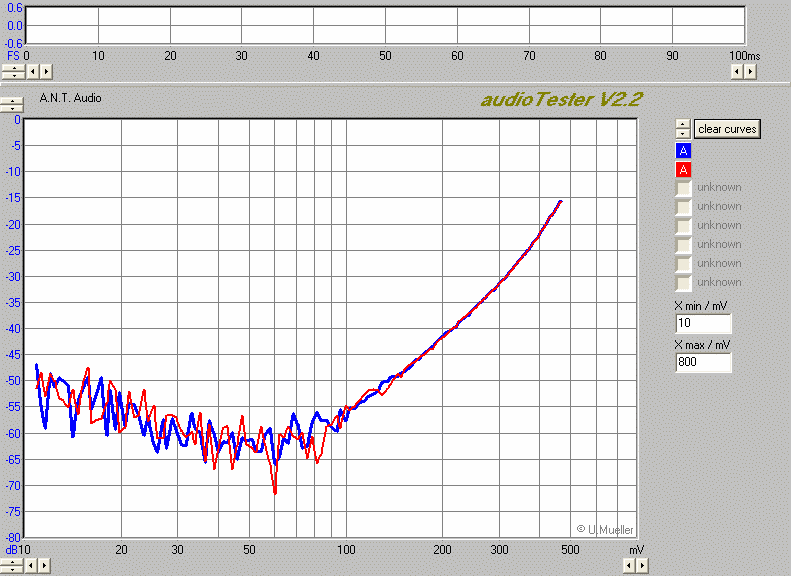Viewport: 791px width, 576px height.
Task: Select the blue A curve swatch
Action: (x=683, y=150)
